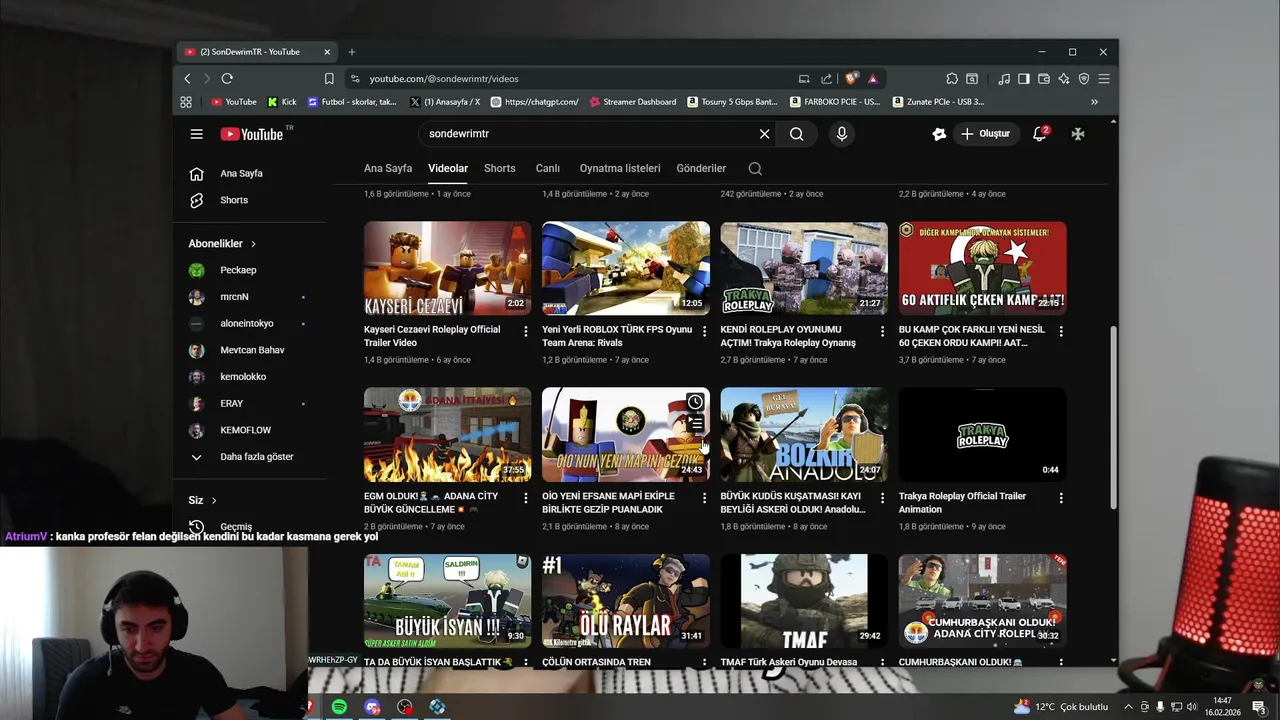Image resolution: width=1280 pixels, height=720 pixels.
Task: Switch to Ana Sayfa channel tab
Action: [388, 169]
